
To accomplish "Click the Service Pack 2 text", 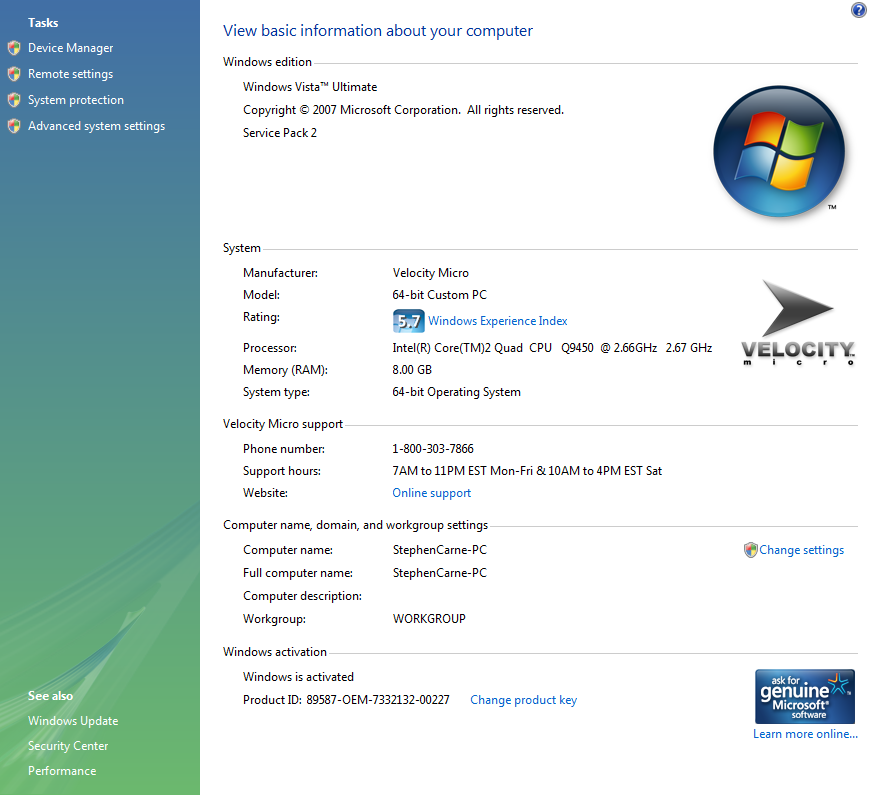I will tap(280, 133).
